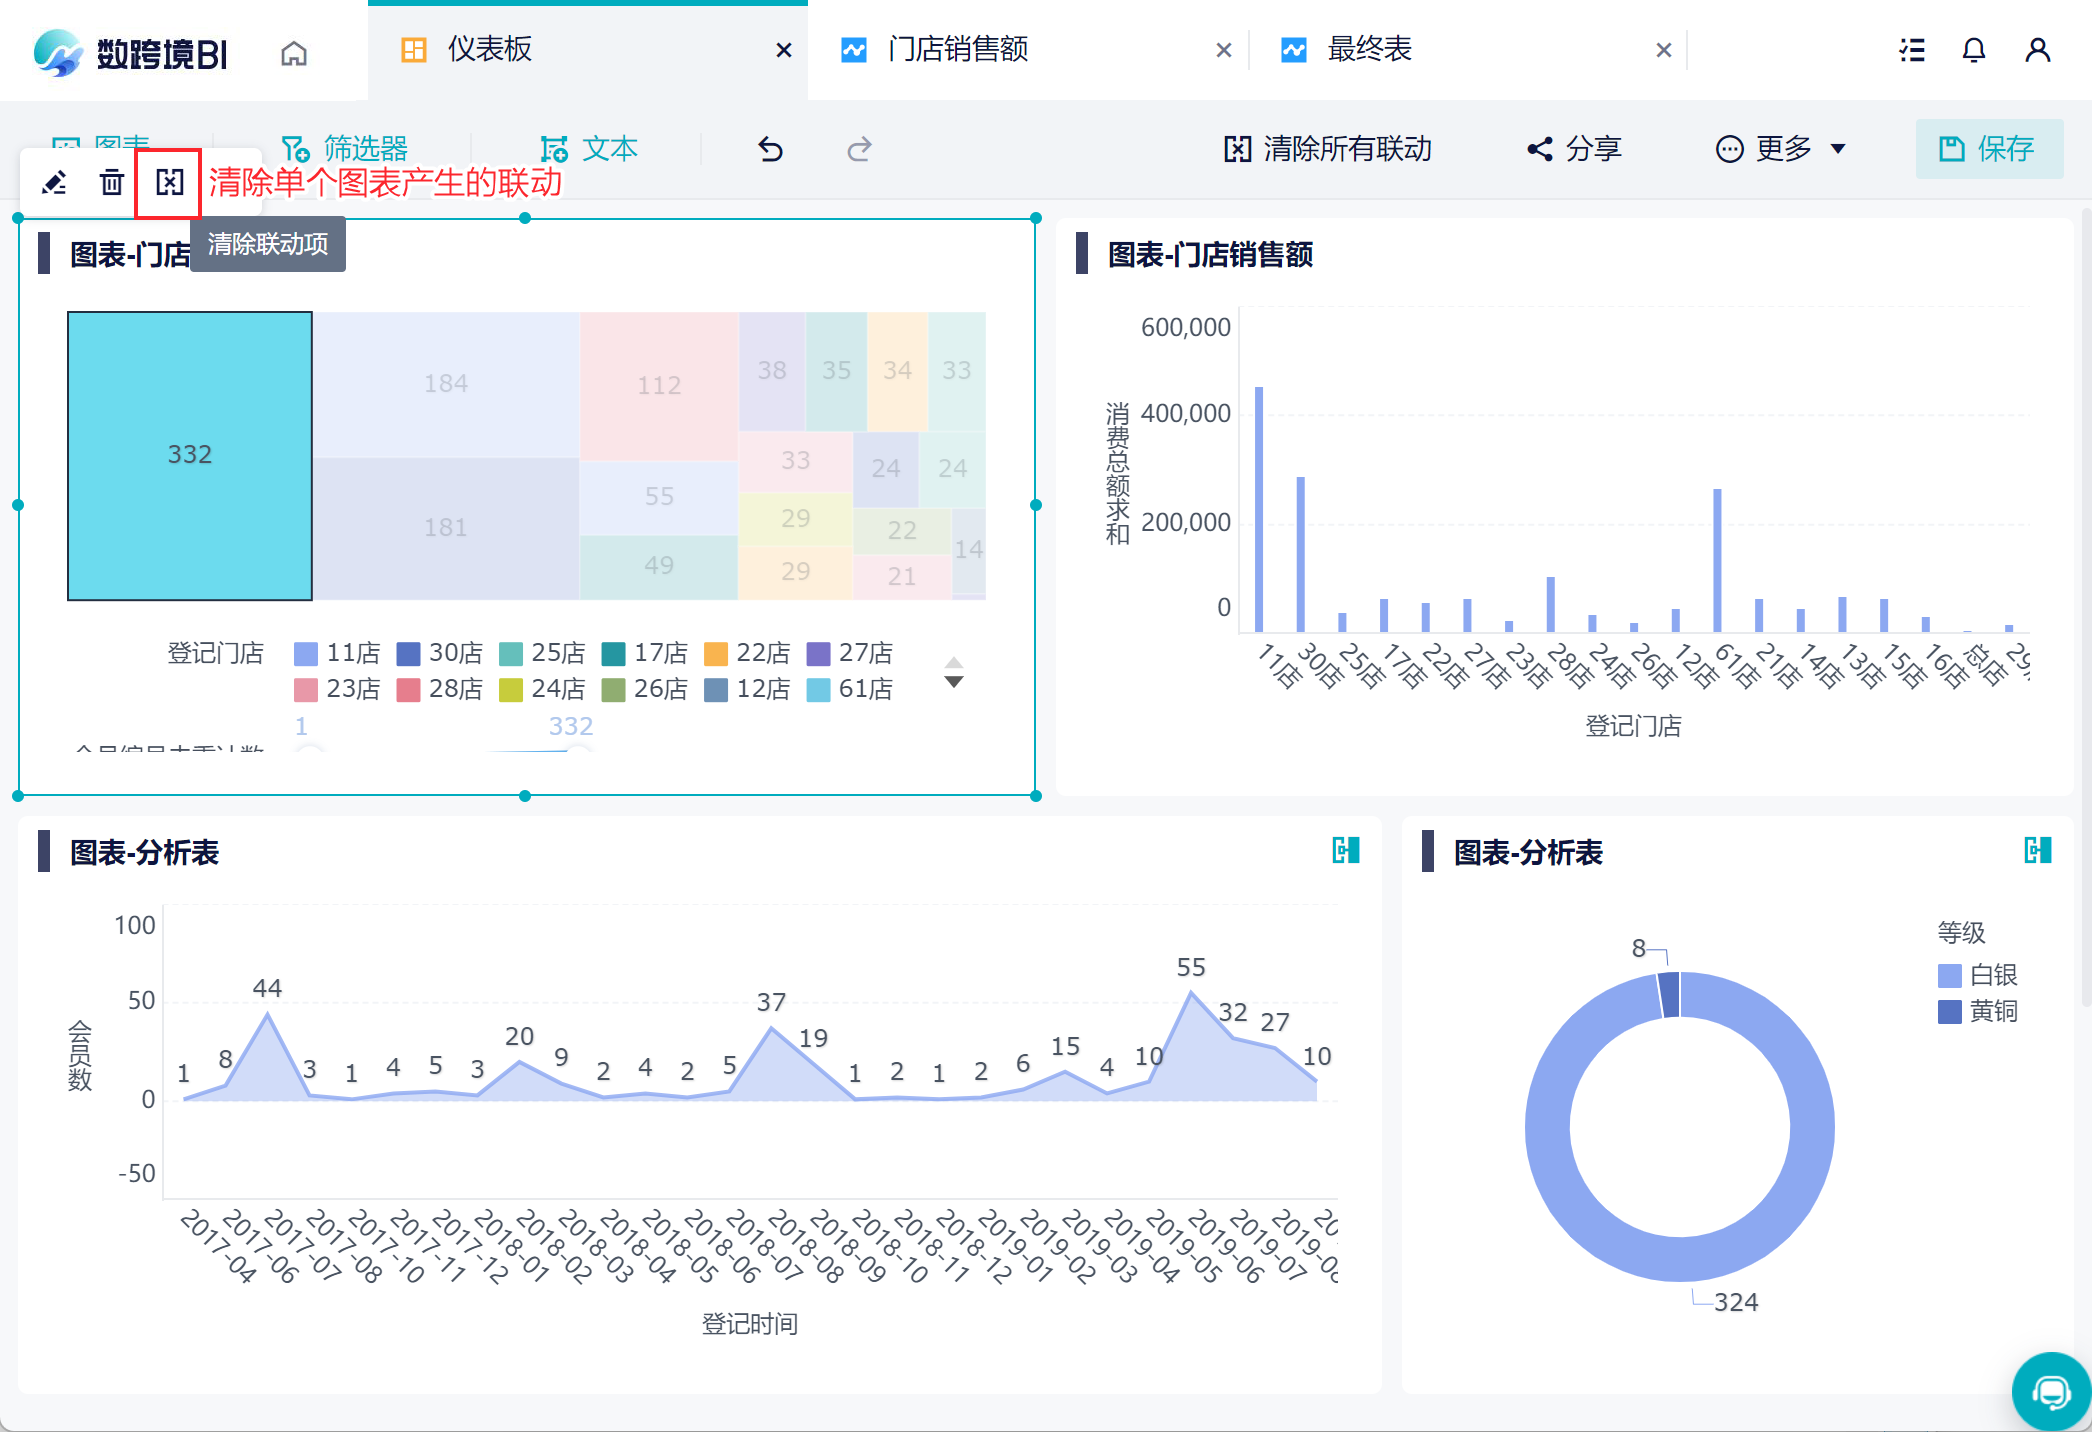Click 清除所有联动 button
Image resolution: width=2092 pixels, height=1432 pixels.
[1328, 149]
